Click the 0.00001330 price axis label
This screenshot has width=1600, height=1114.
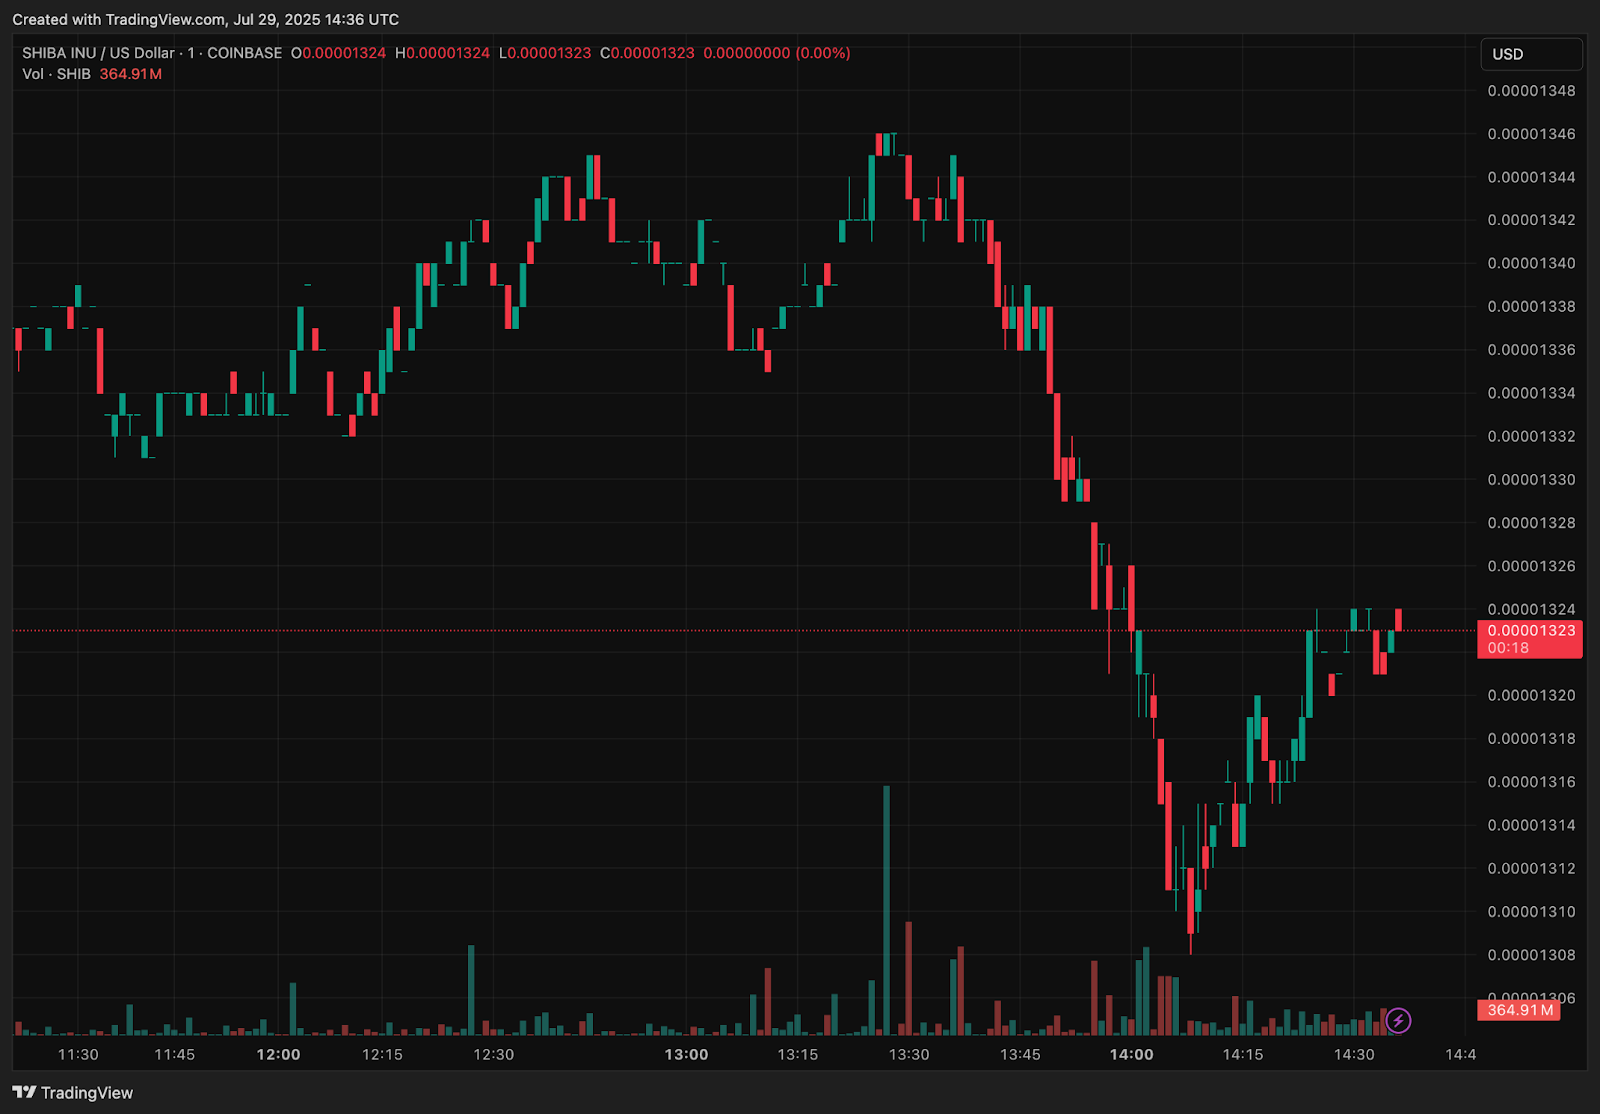1531,479
